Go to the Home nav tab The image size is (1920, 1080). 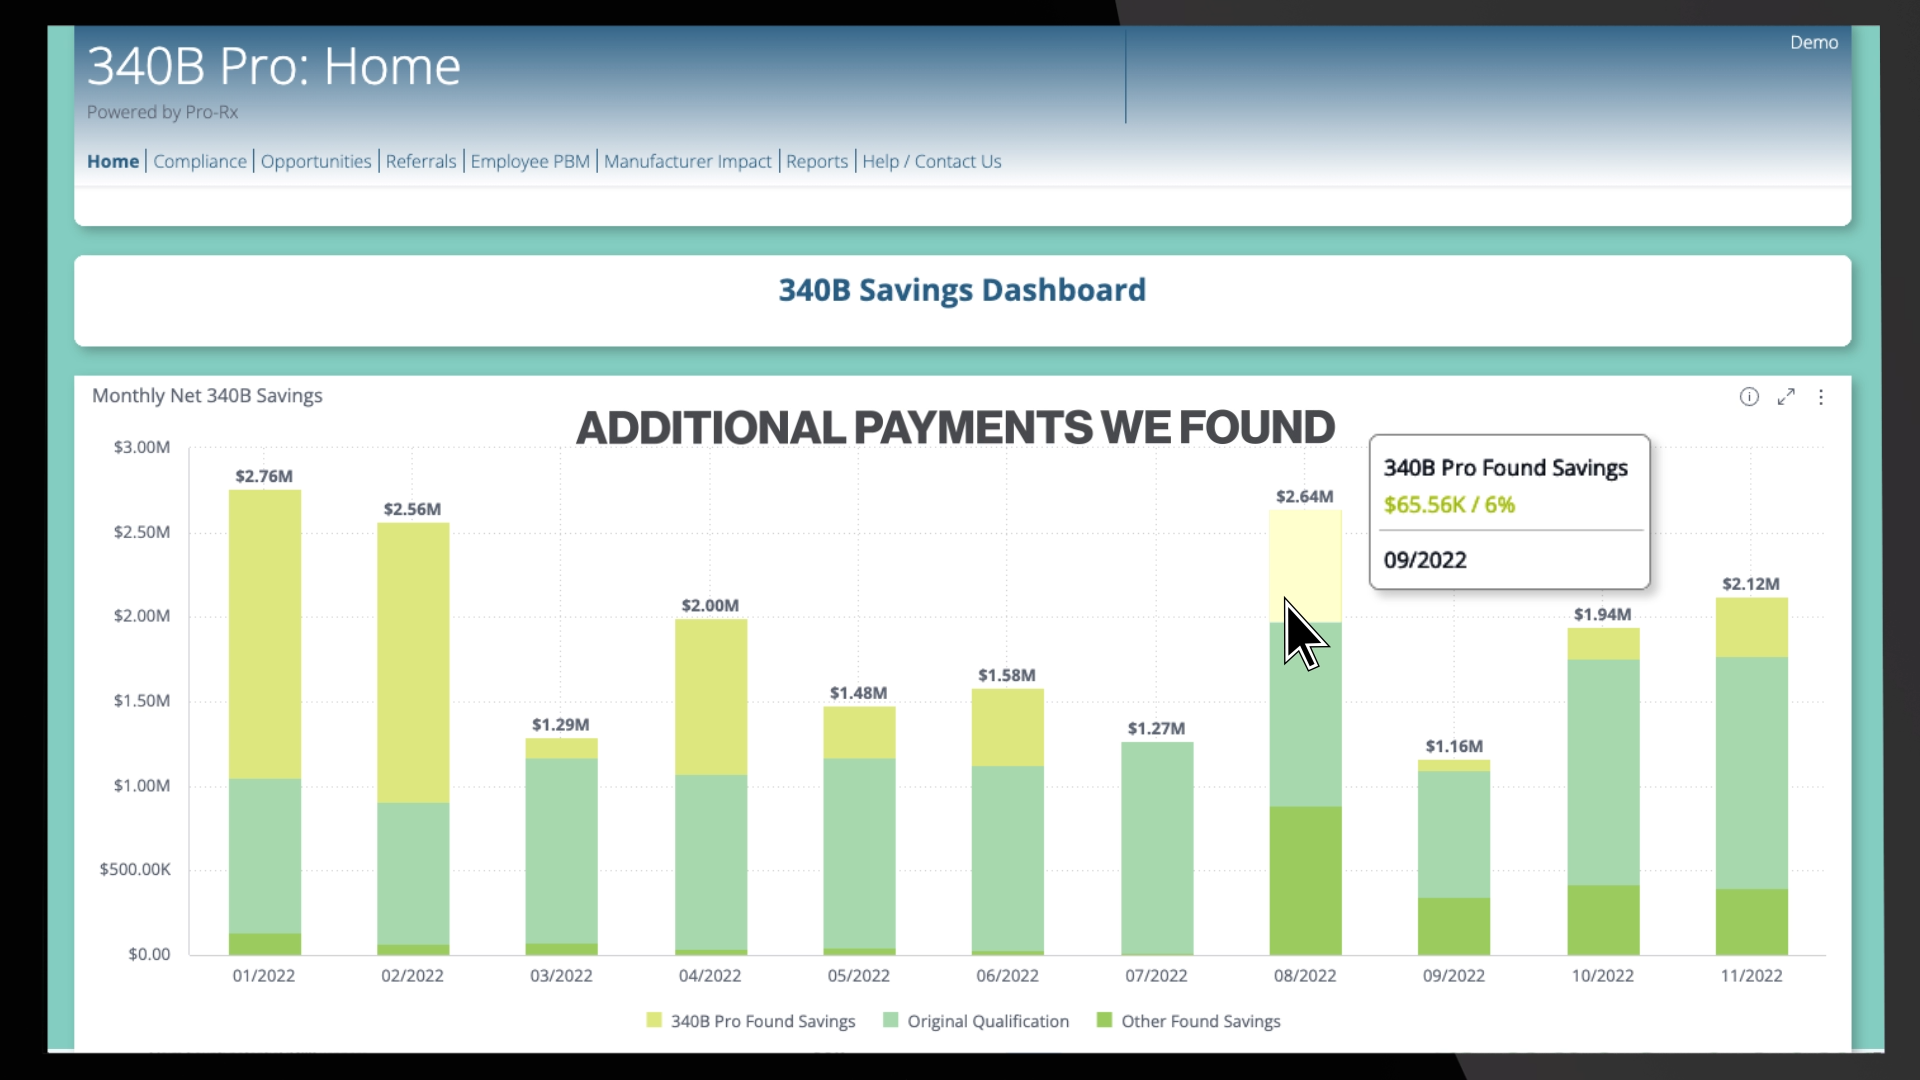pyautogui.click(x=113, y=161)
